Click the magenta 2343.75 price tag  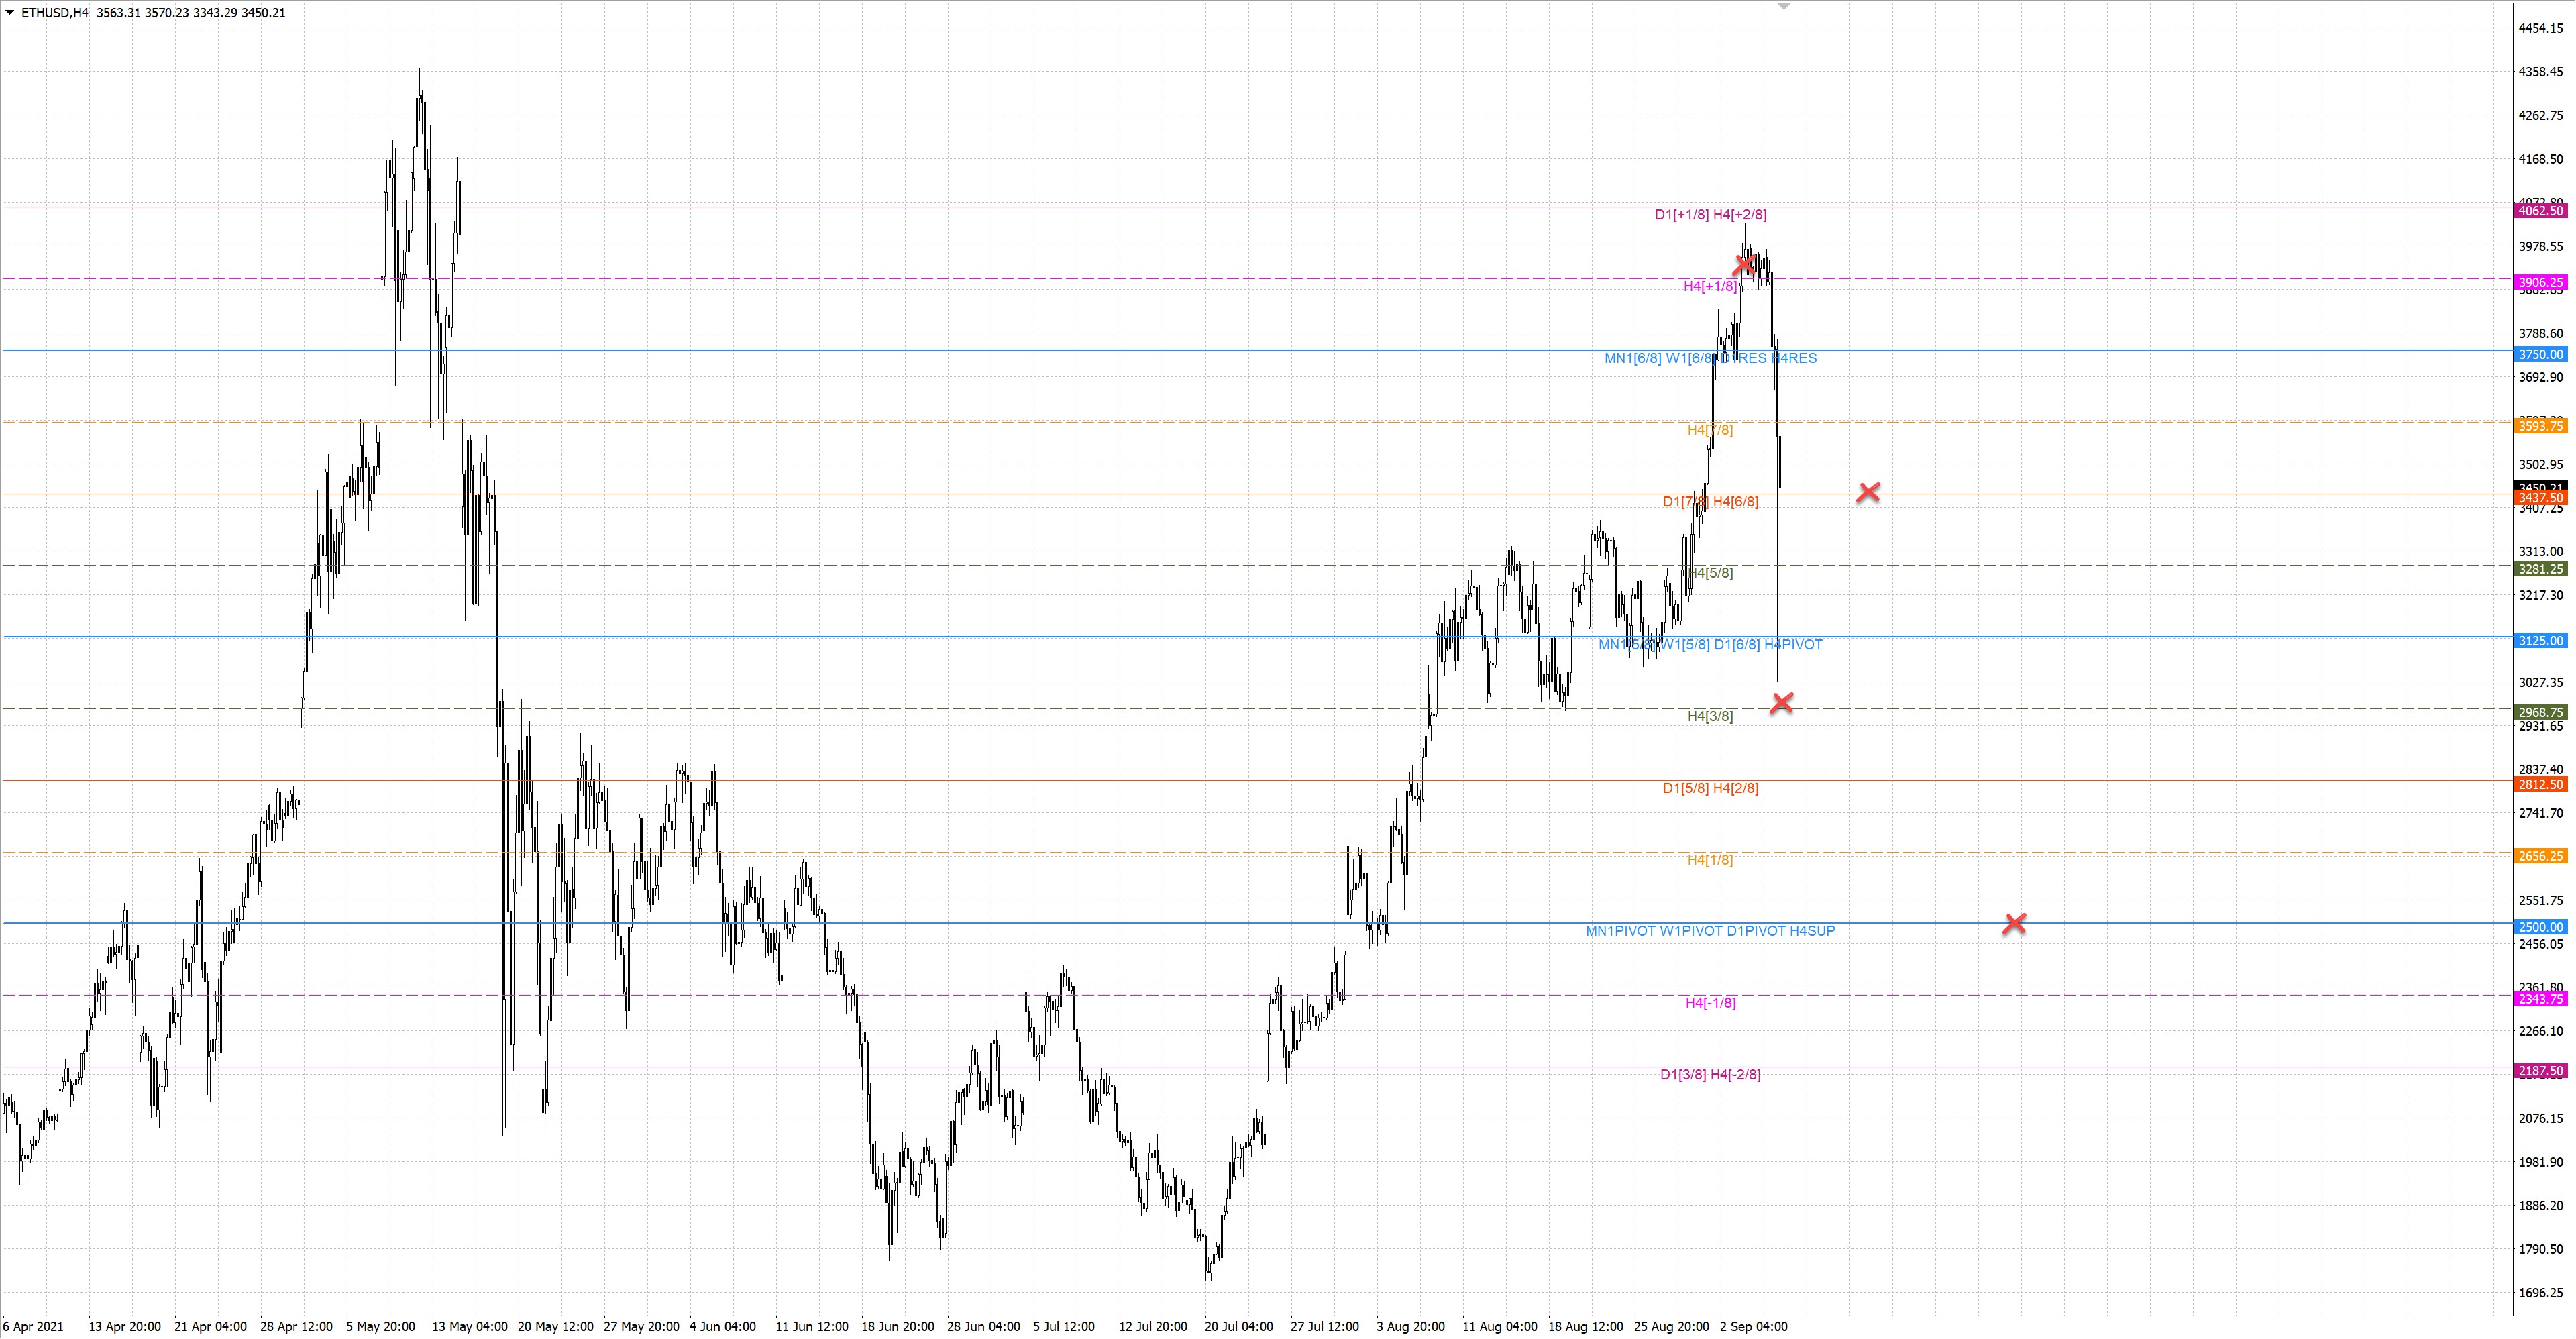tap(2540, 999)
